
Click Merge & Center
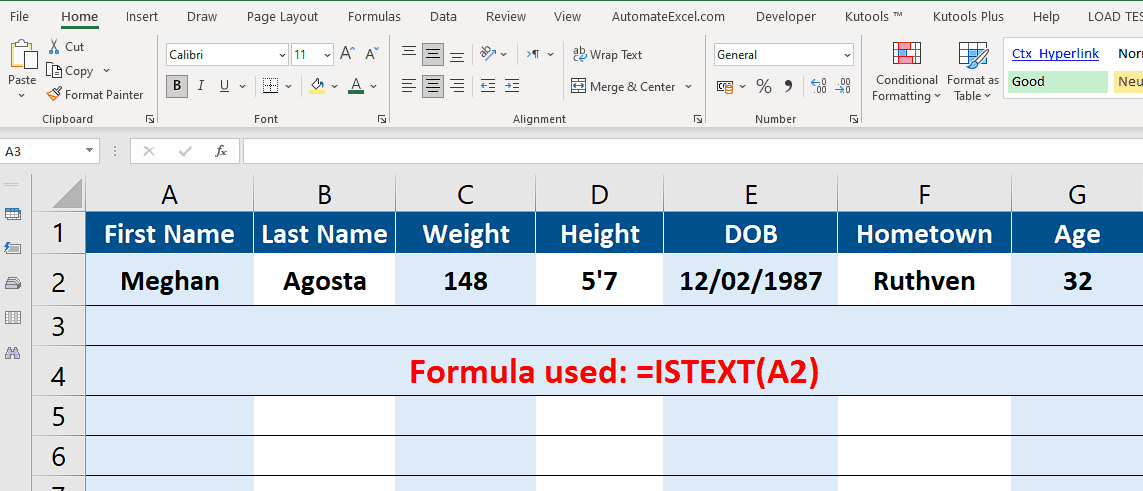pos(624,87)
